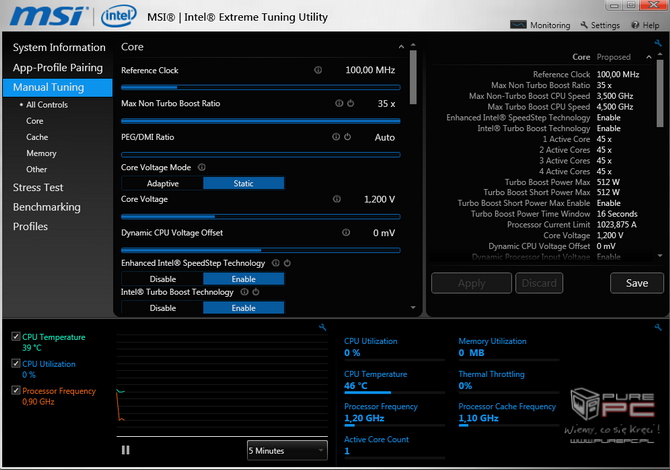Click the Apply button

pyautogui.click(x=471, y=283)
